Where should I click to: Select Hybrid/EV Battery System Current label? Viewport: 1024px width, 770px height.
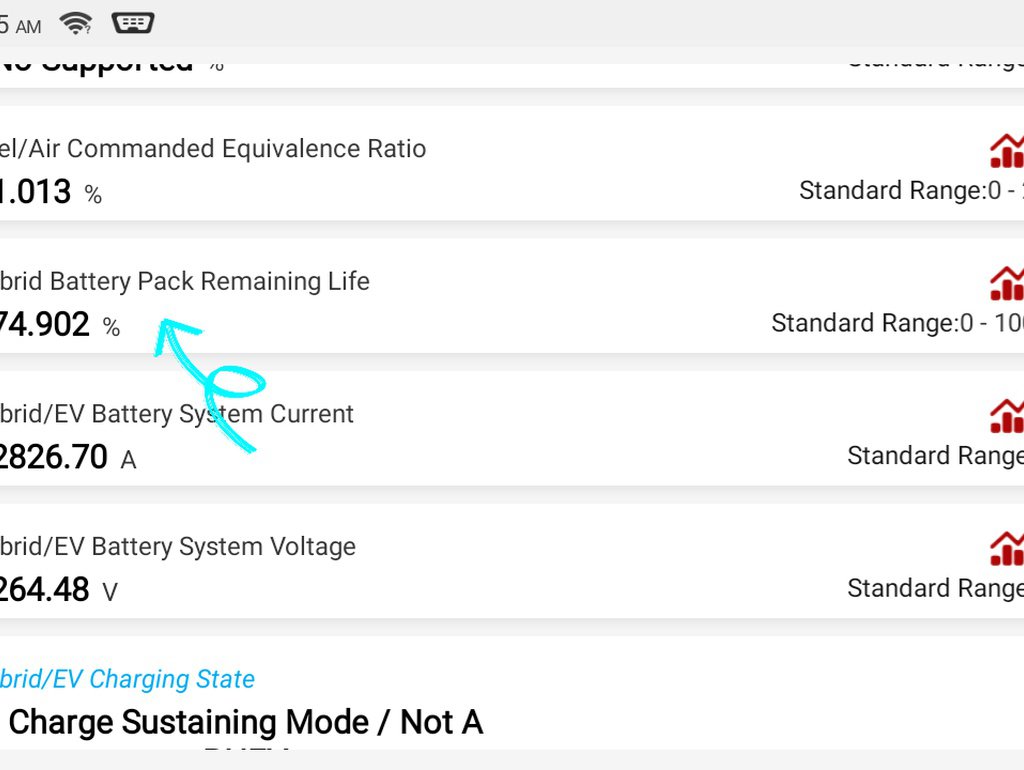[176, 414]
